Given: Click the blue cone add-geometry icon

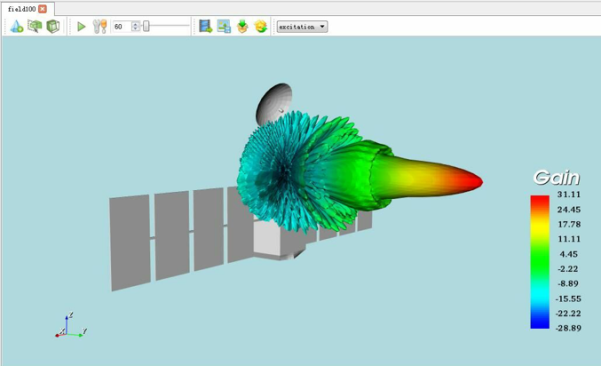Looking at the screenshot, I should click(x=16, y=26).
